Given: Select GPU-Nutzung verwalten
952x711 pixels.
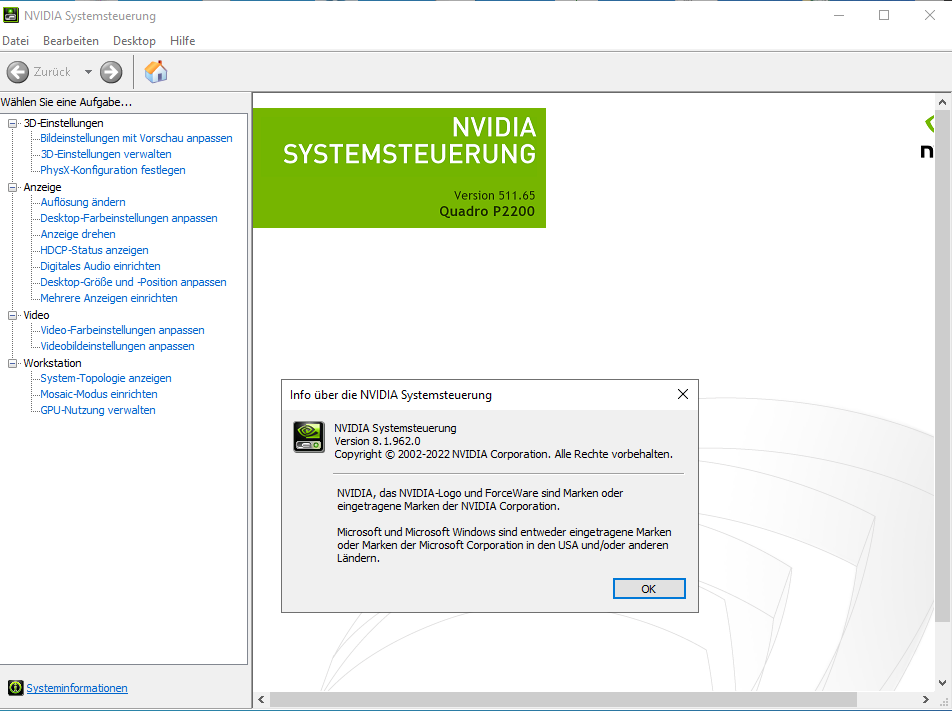Looking at the screenshot, I should click(98, 410).
